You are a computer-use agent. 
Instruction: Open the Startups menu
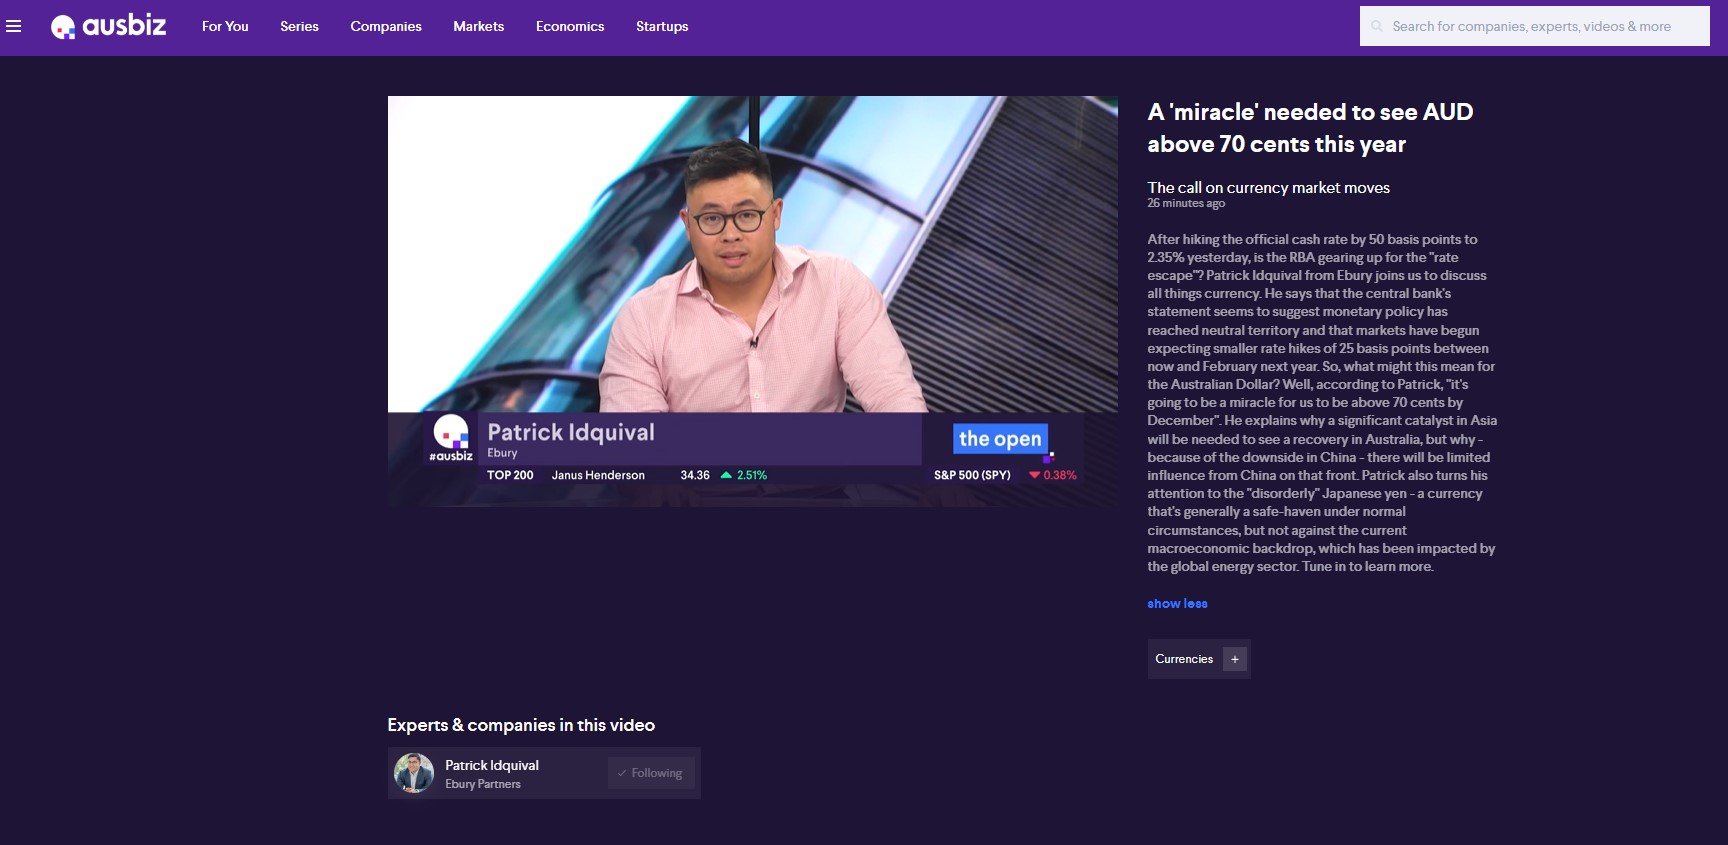click(x=662, y=26)
